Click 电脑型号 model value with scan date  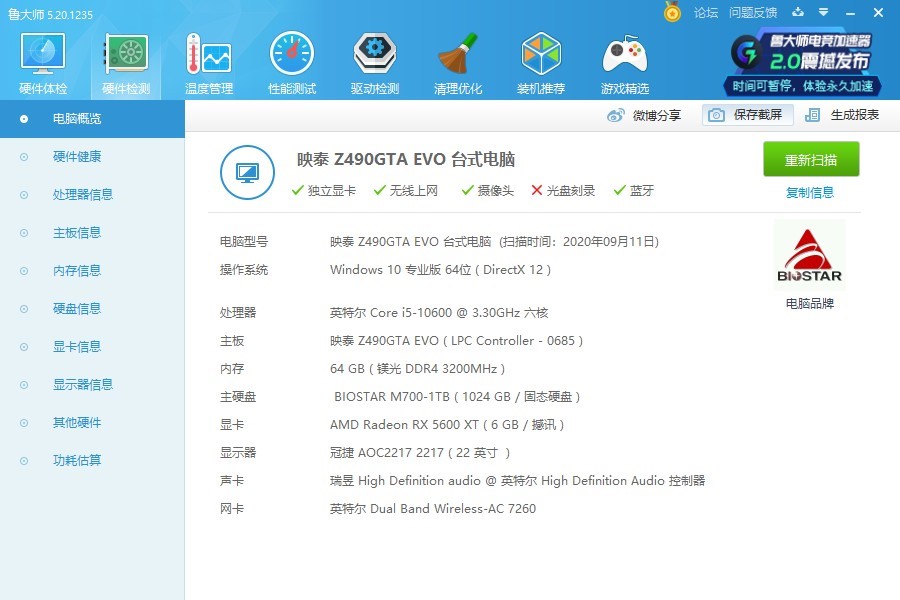coord(494,242)
